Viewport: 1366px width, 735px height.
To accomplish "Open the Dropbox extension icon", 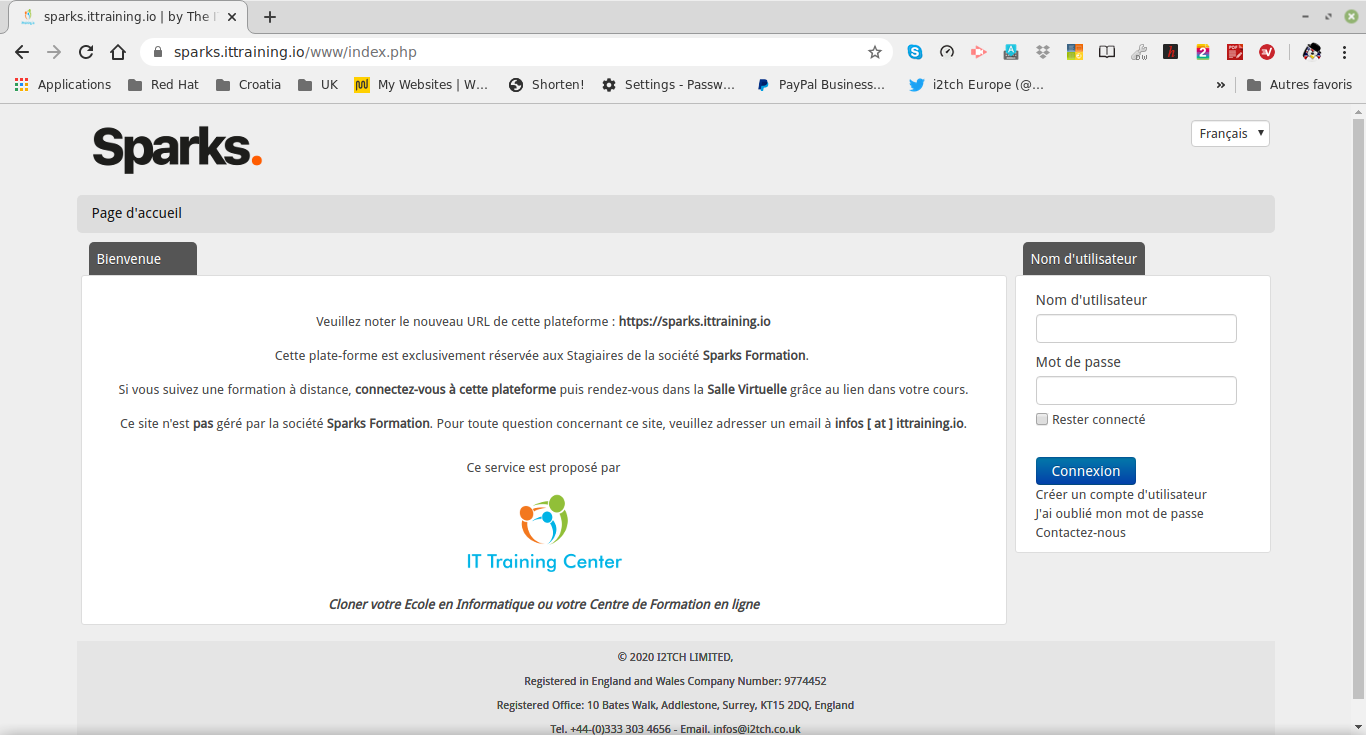I will (x=1043, y=52).
